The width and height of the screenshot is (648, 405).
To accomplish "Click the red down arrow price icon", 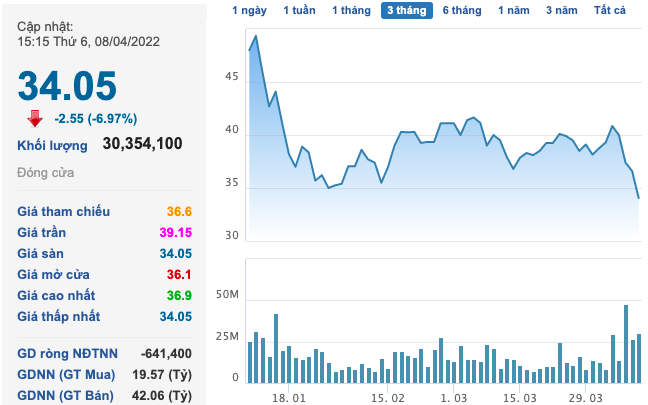I will pyautogui.click(x=35, y=119).
